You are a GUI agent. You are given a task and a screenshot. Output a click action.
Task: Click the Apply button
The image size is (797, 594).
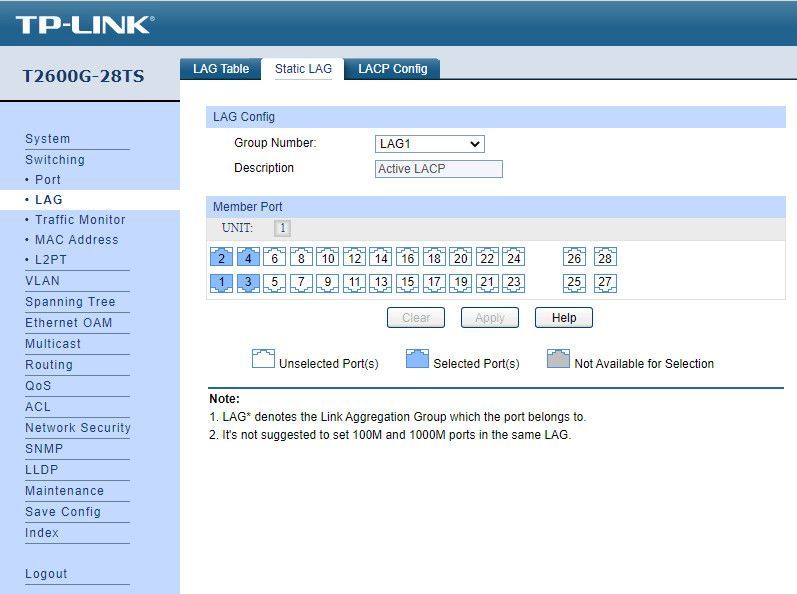489,318
